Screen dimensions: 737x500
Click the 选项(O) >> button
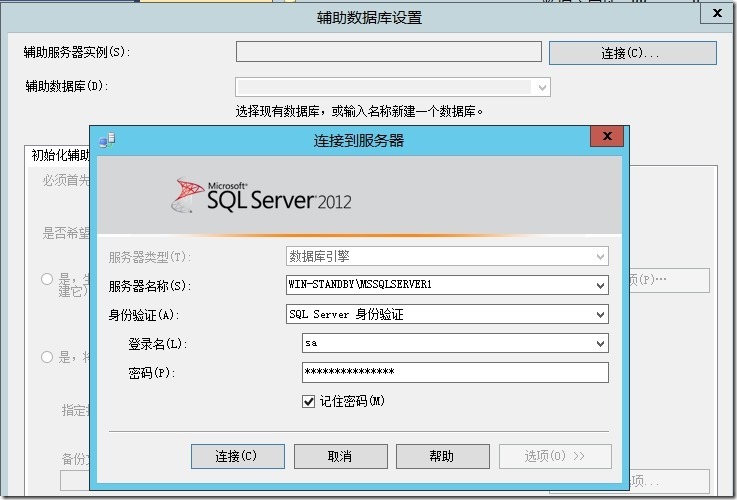554,456
